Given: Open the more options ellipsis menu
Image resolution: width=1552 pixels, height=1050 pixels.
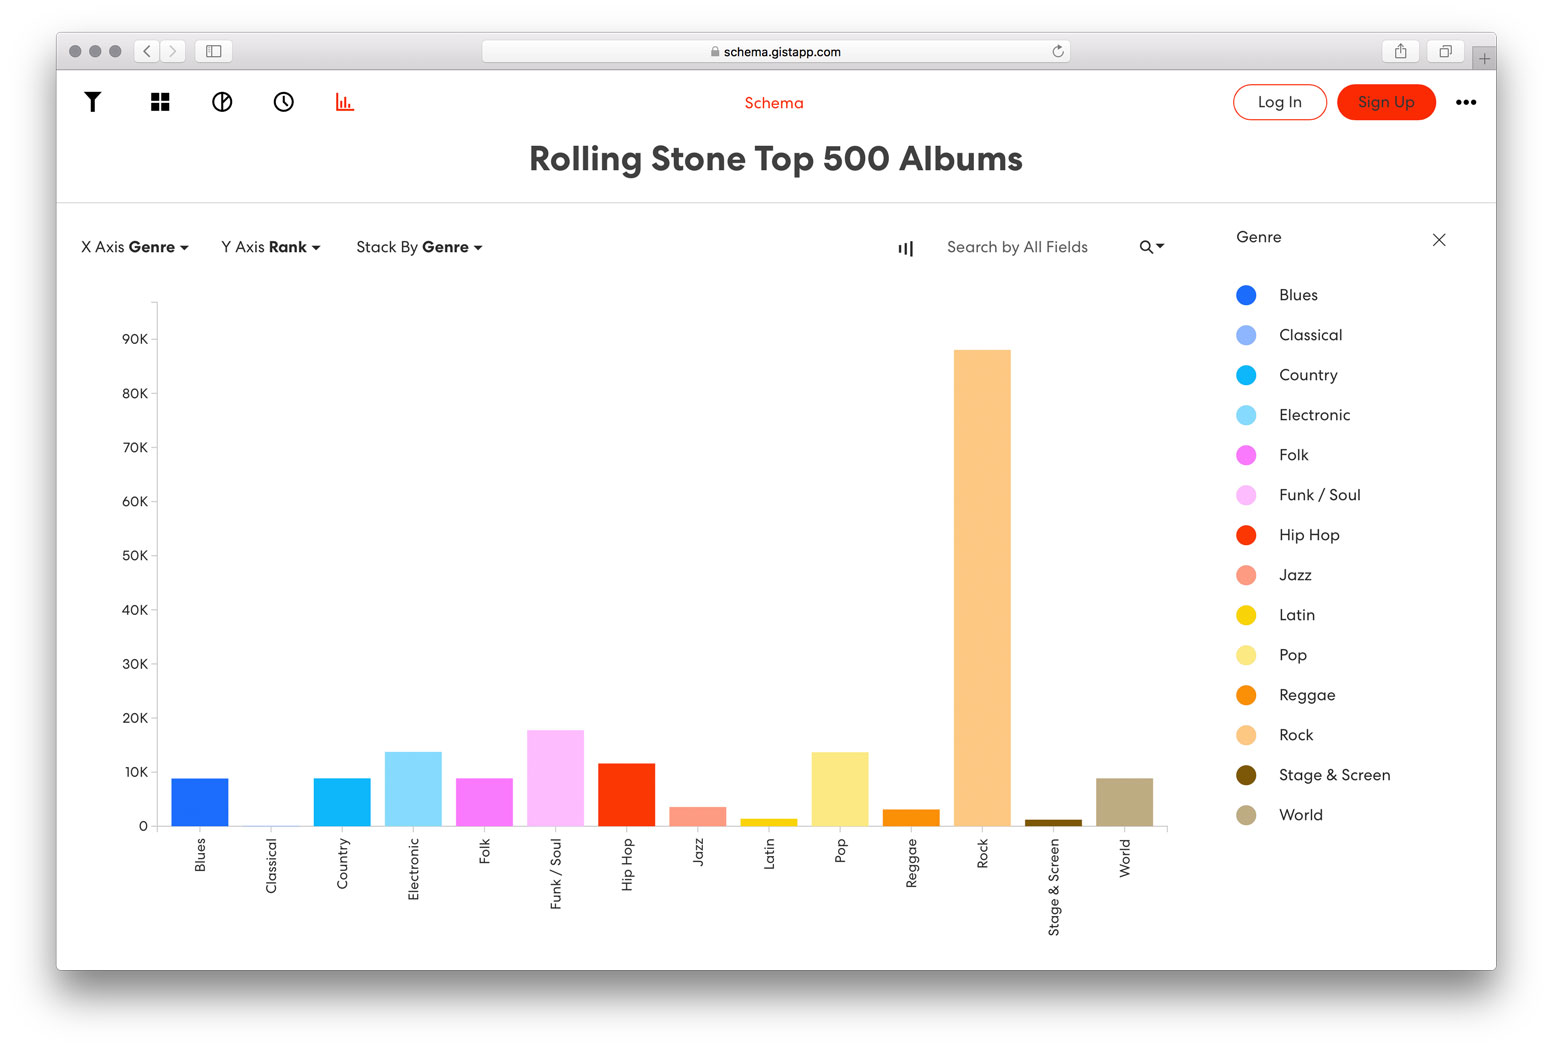Looking at the screenshot, I should tap(1466, 102).
